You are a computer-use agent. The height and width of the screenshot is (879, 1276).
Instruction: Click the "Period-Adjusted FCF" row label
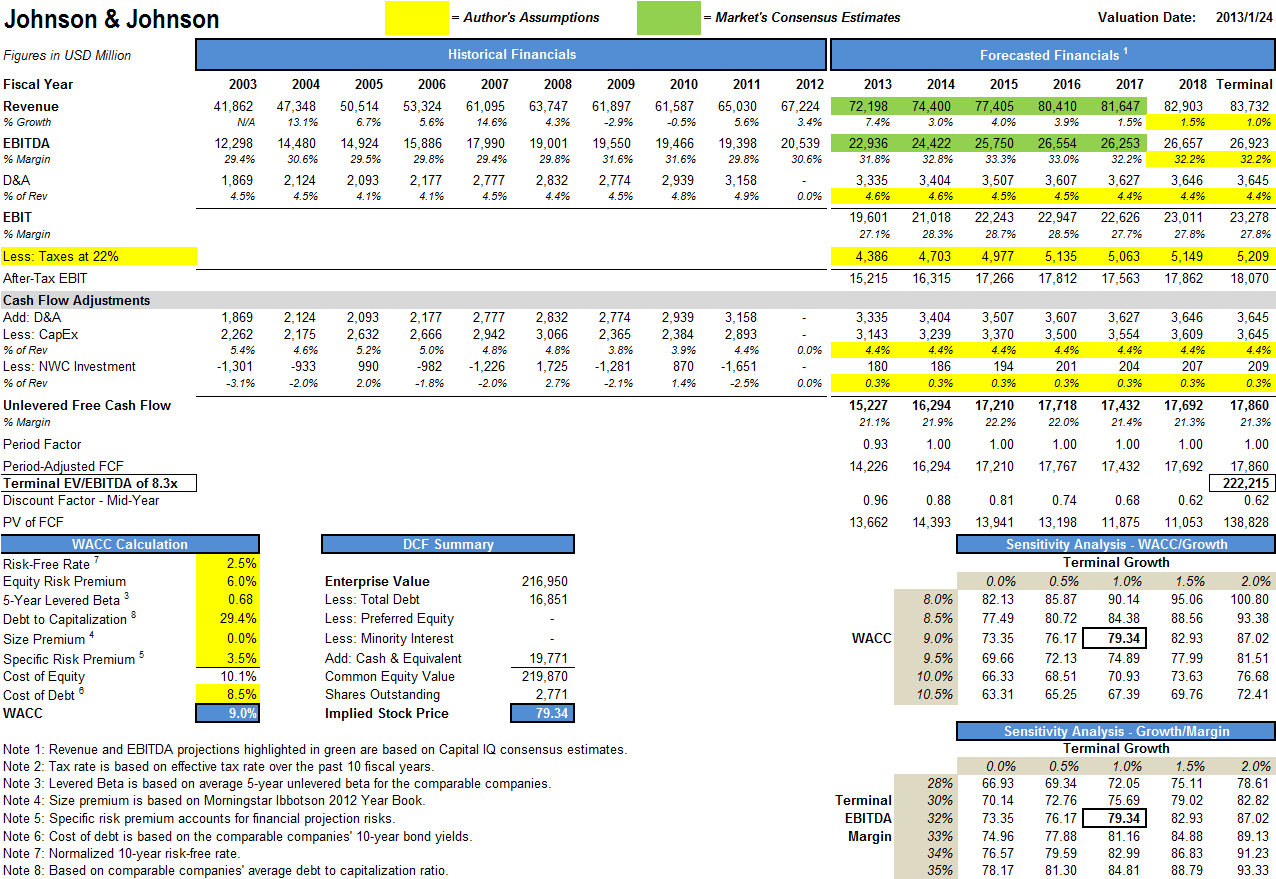coord(63,466)
